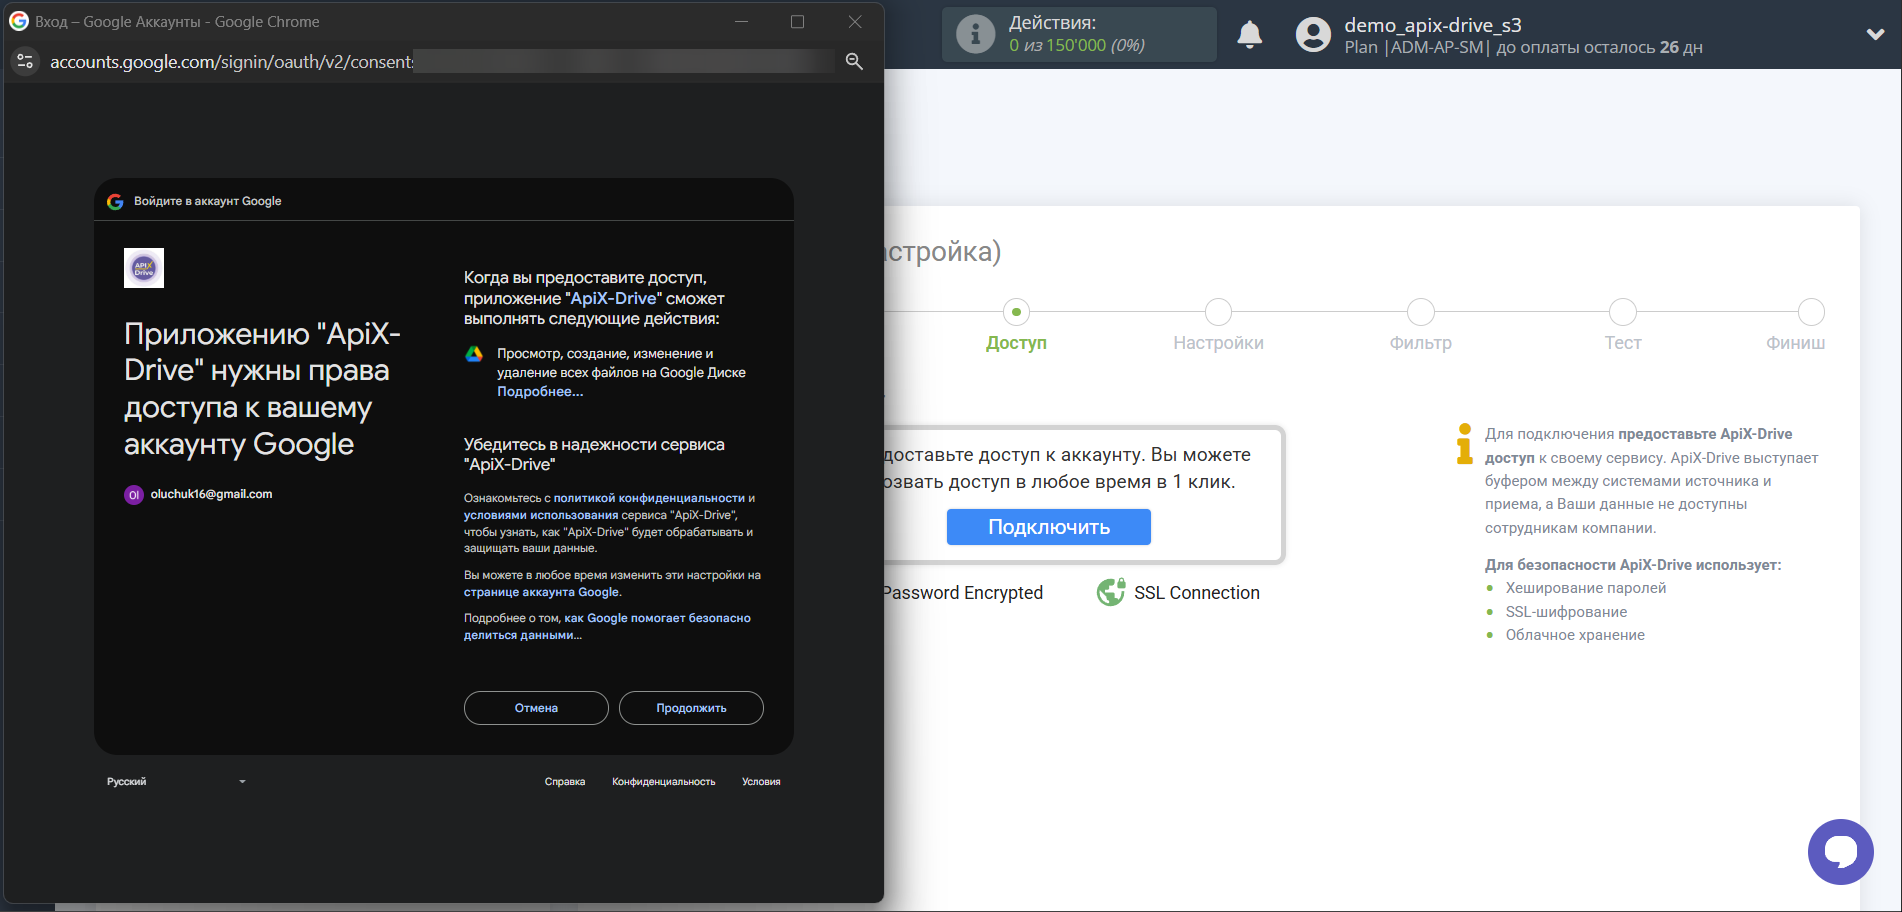Screen dimensions: 1902x912
Task: Open the notifications bell in ApiX-Drive header
Action: click(1250, 35)
